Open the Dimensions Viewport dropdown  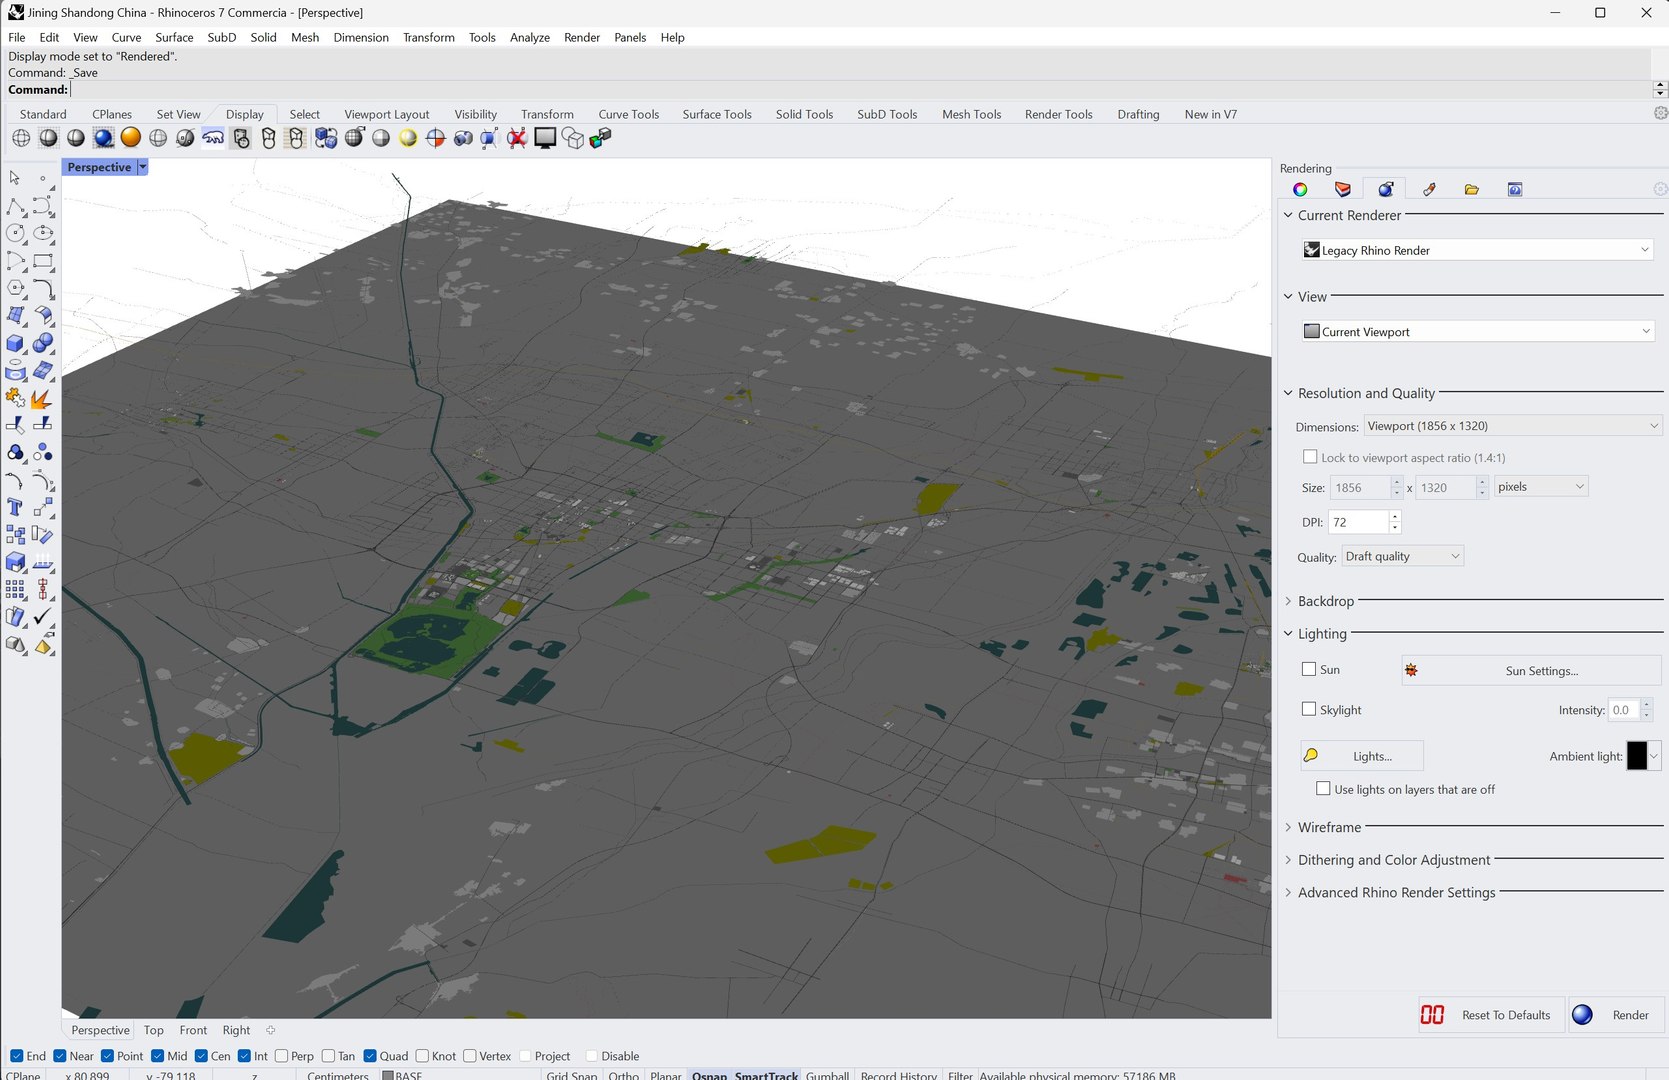tap(1512, 426)
